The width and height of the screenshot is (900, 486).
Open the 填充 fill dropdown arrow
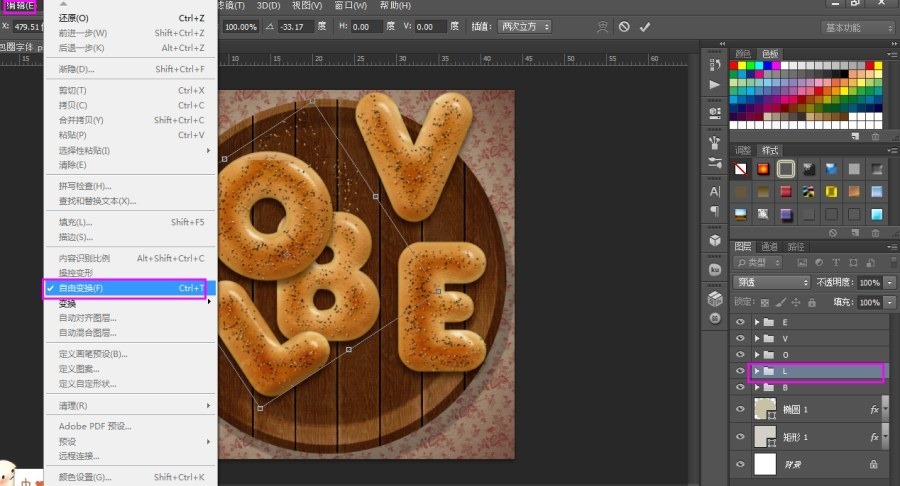pos(890,302)
